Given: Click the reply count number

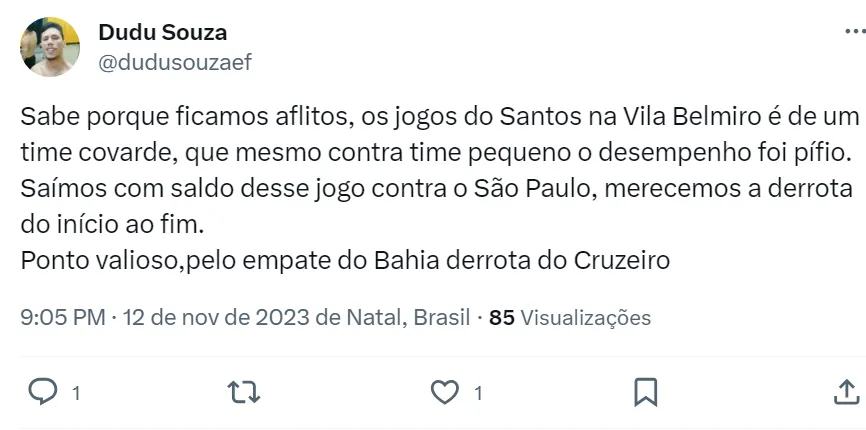Looking at the screenshot, I should click(76, 393).
